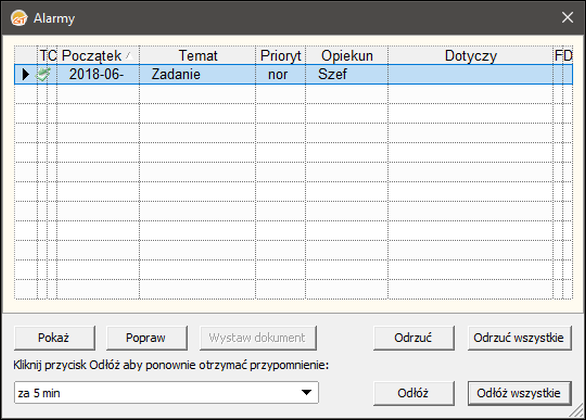The image size is (586, 420).
Task: Close the Alarmy window
Action: pyautogui.click(x=567, y=17)
